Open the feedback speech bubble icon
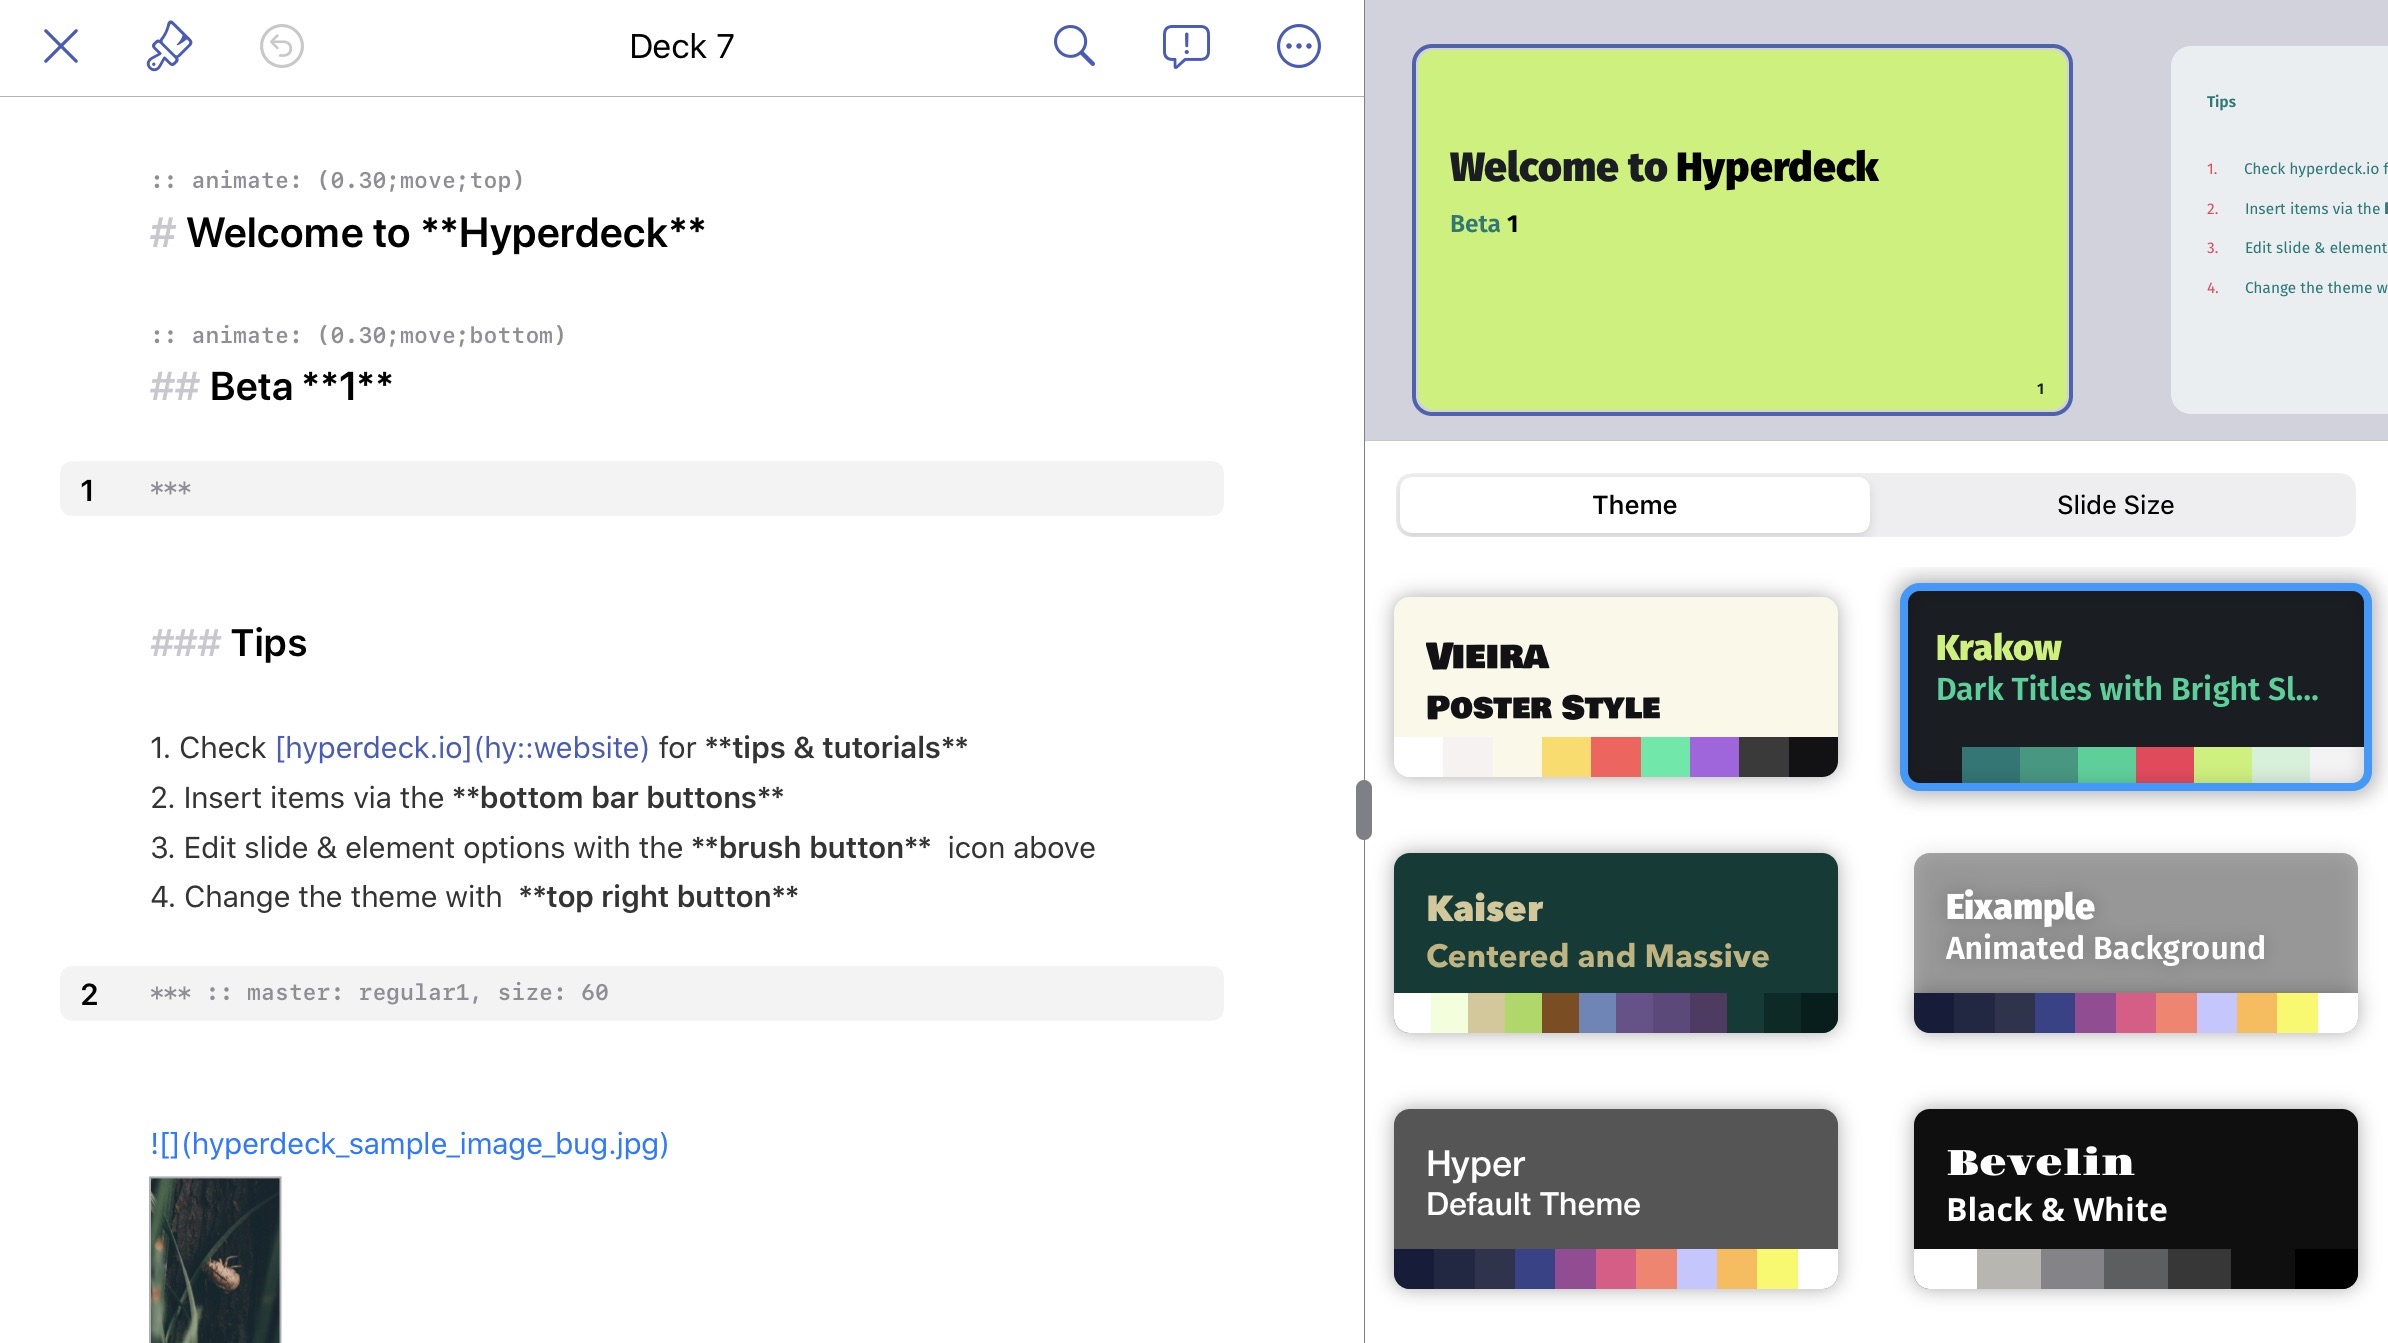The image size is (2388, 1343). click(1186, 46)
